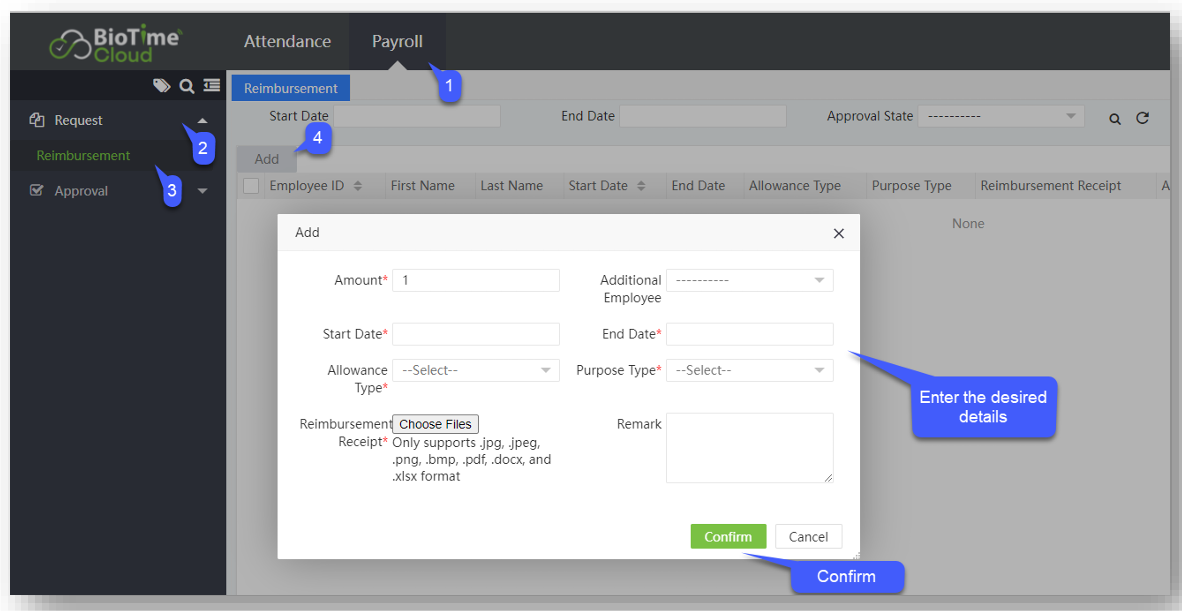Click the tag icon in sidebar toolbar
This screenshot has height=611, width=1182.
pos(161,86)
